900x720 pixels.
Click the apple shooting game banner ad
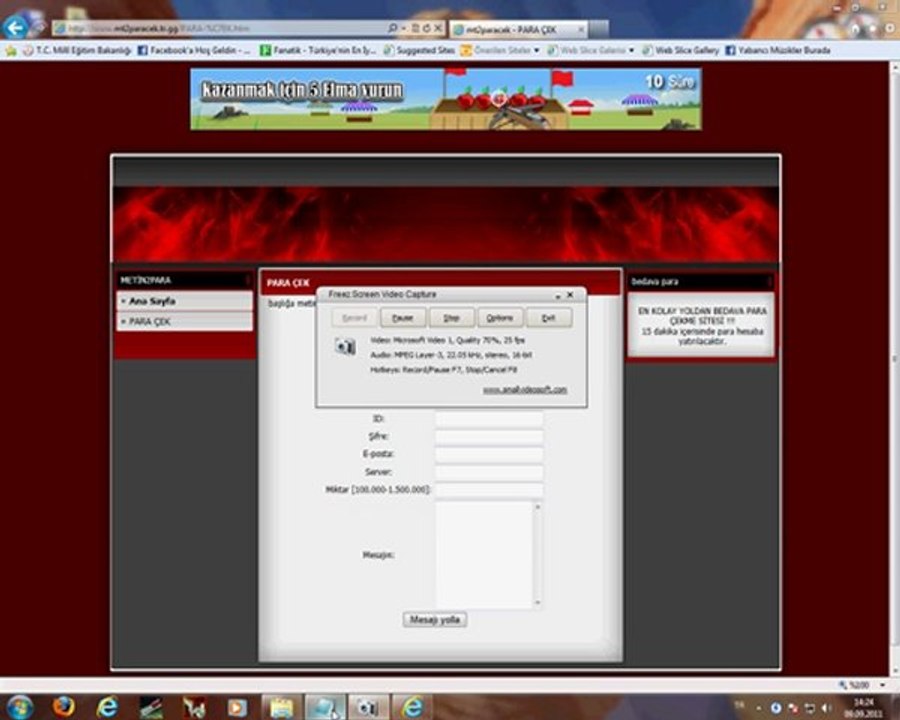[x=445, y=99]
